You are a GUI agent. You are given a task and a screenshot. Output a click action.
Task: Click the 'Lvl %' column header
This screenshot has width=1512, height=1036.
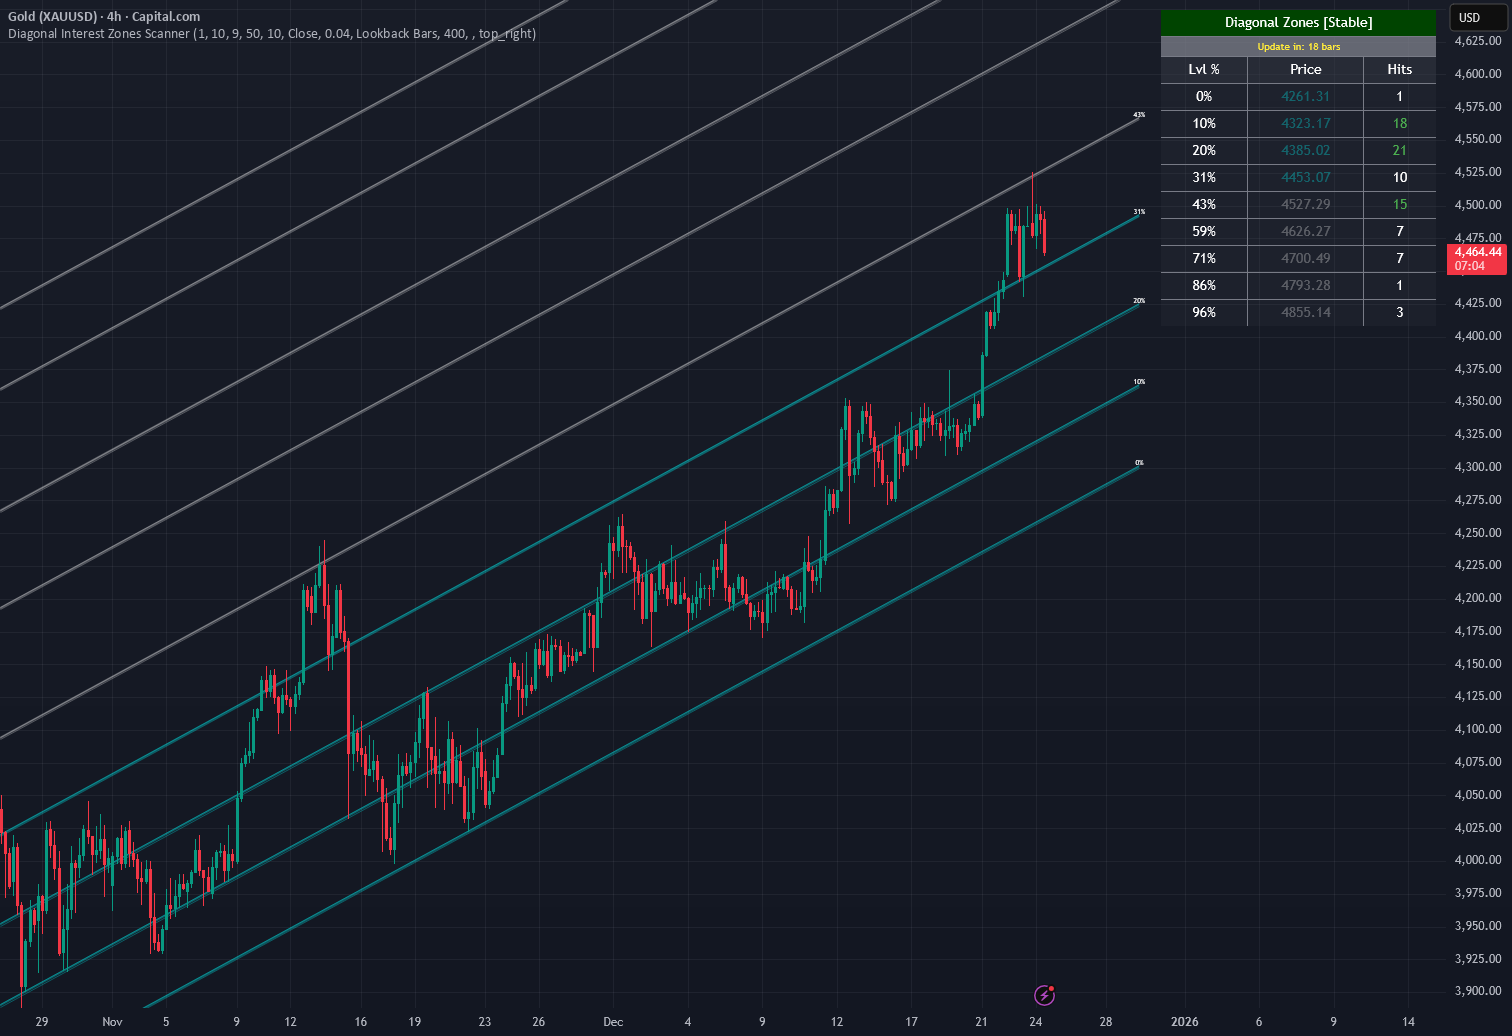coord(1204,70)
